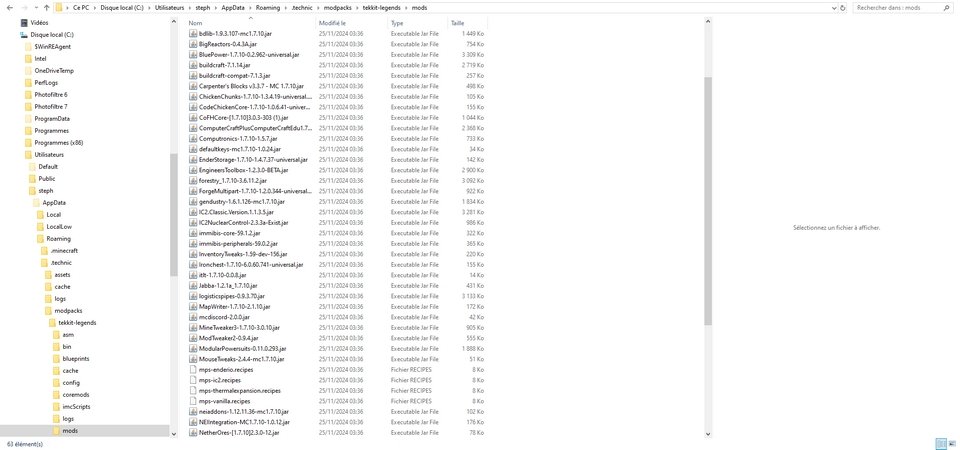Click navigation pane scrollbar down arrow
Image resolution: width=960 pixels, height=450 pixels.
point(173,433)
